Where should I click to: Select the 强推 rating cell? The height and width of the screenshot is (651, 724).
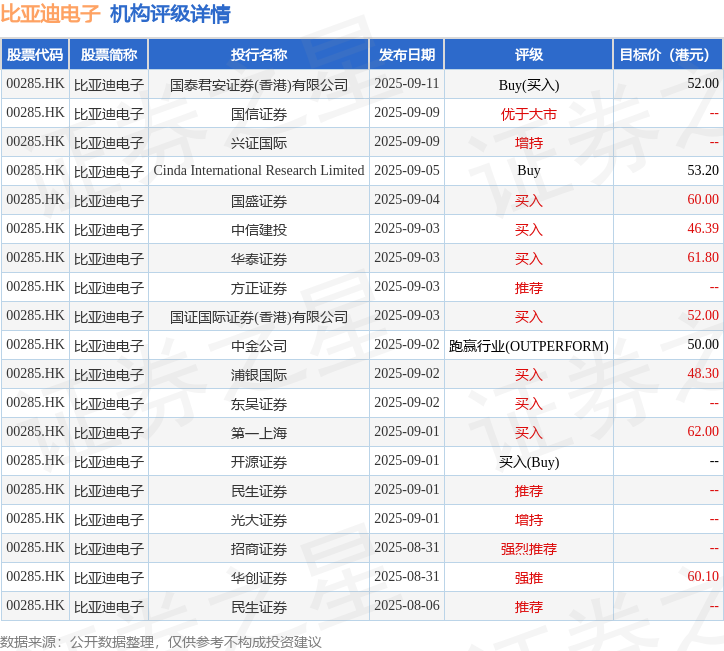click(x=529, y=578)
